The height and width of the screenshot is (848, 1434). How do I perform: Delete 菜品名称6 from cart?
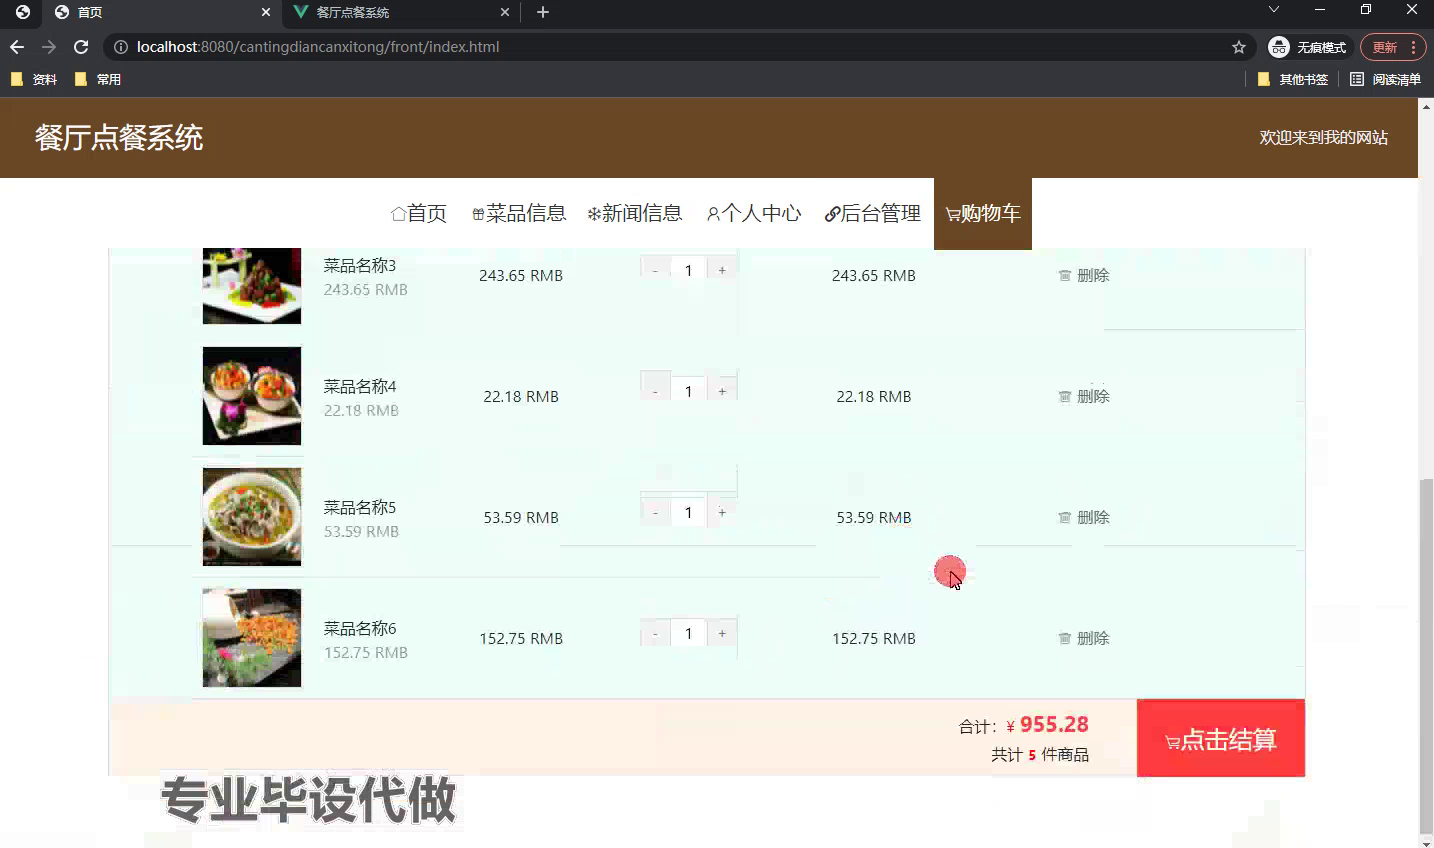coord(1084,638)
